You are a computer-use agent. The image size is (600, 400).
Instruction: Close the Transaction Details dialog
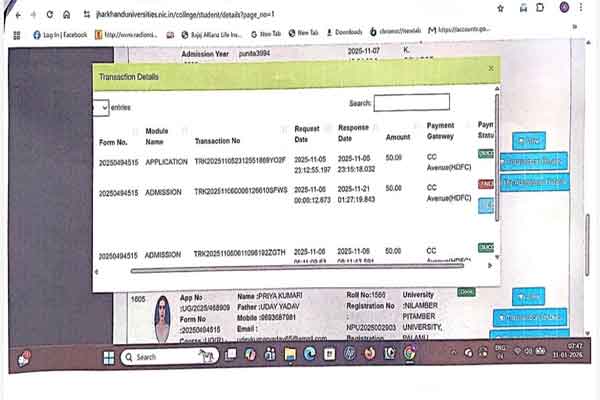[489, 68]
